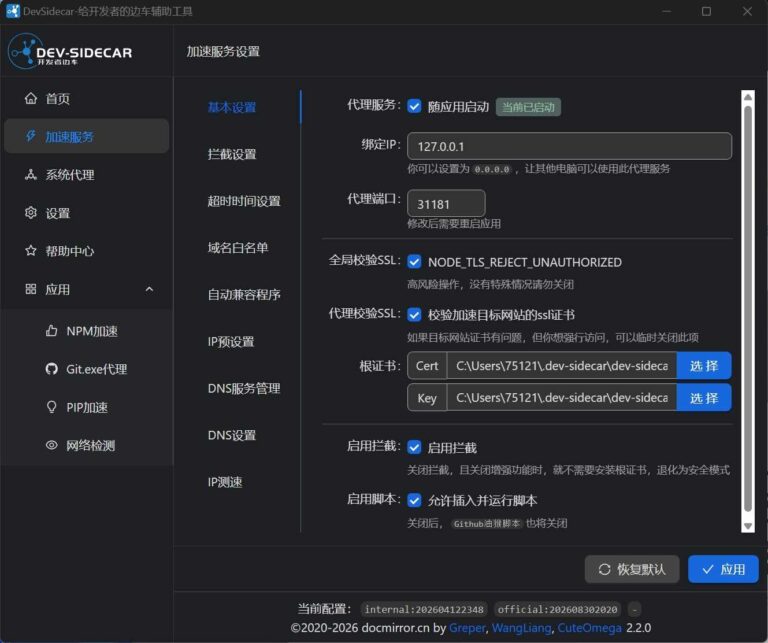
Task: Click the checkmark icon in 应用 button
Action: point(708,570)
